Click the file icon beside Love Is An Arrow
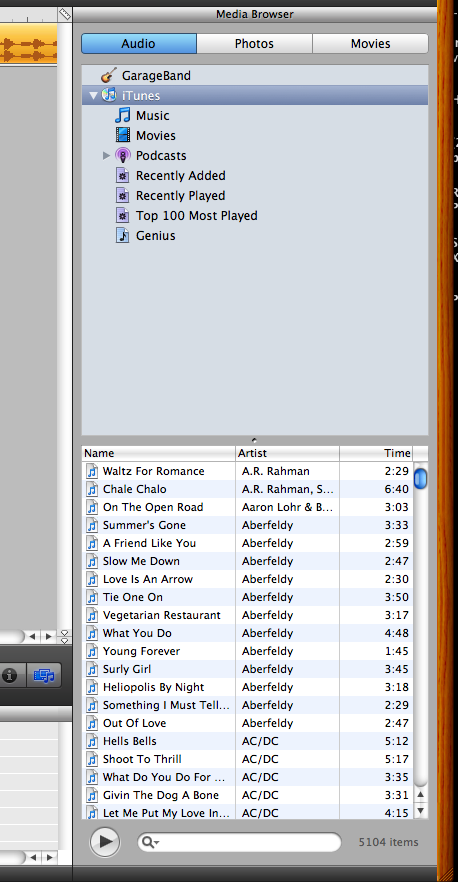458x882 pixels. pyautogui.click(x=92, y=579)
